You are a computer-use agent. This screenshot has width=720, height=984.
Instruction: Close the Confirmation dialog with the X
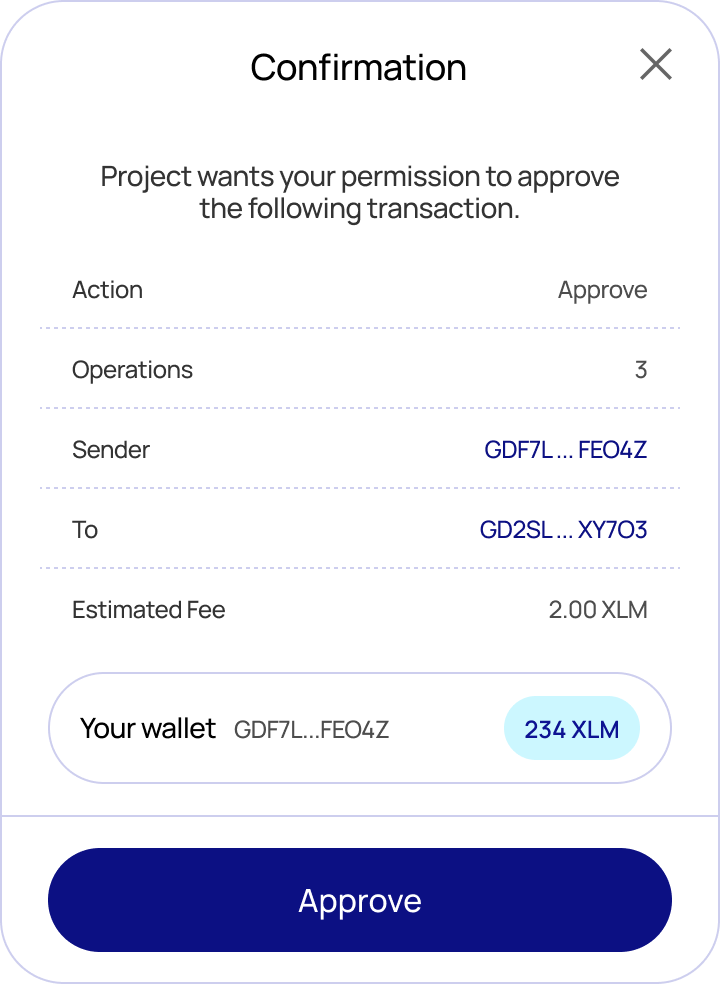pyautogui.click(x=655, y=65)
